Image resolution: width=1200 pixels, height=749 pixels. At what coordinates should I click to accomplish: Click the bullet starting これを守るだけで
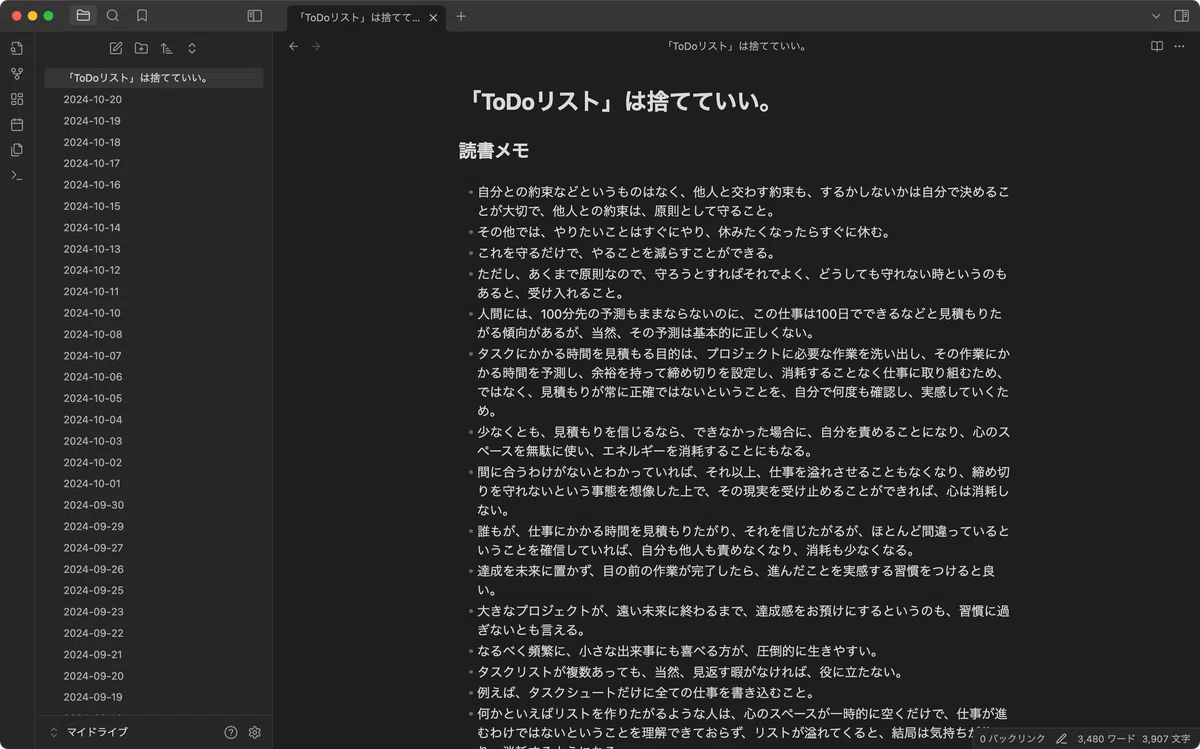tap(626, 252)
